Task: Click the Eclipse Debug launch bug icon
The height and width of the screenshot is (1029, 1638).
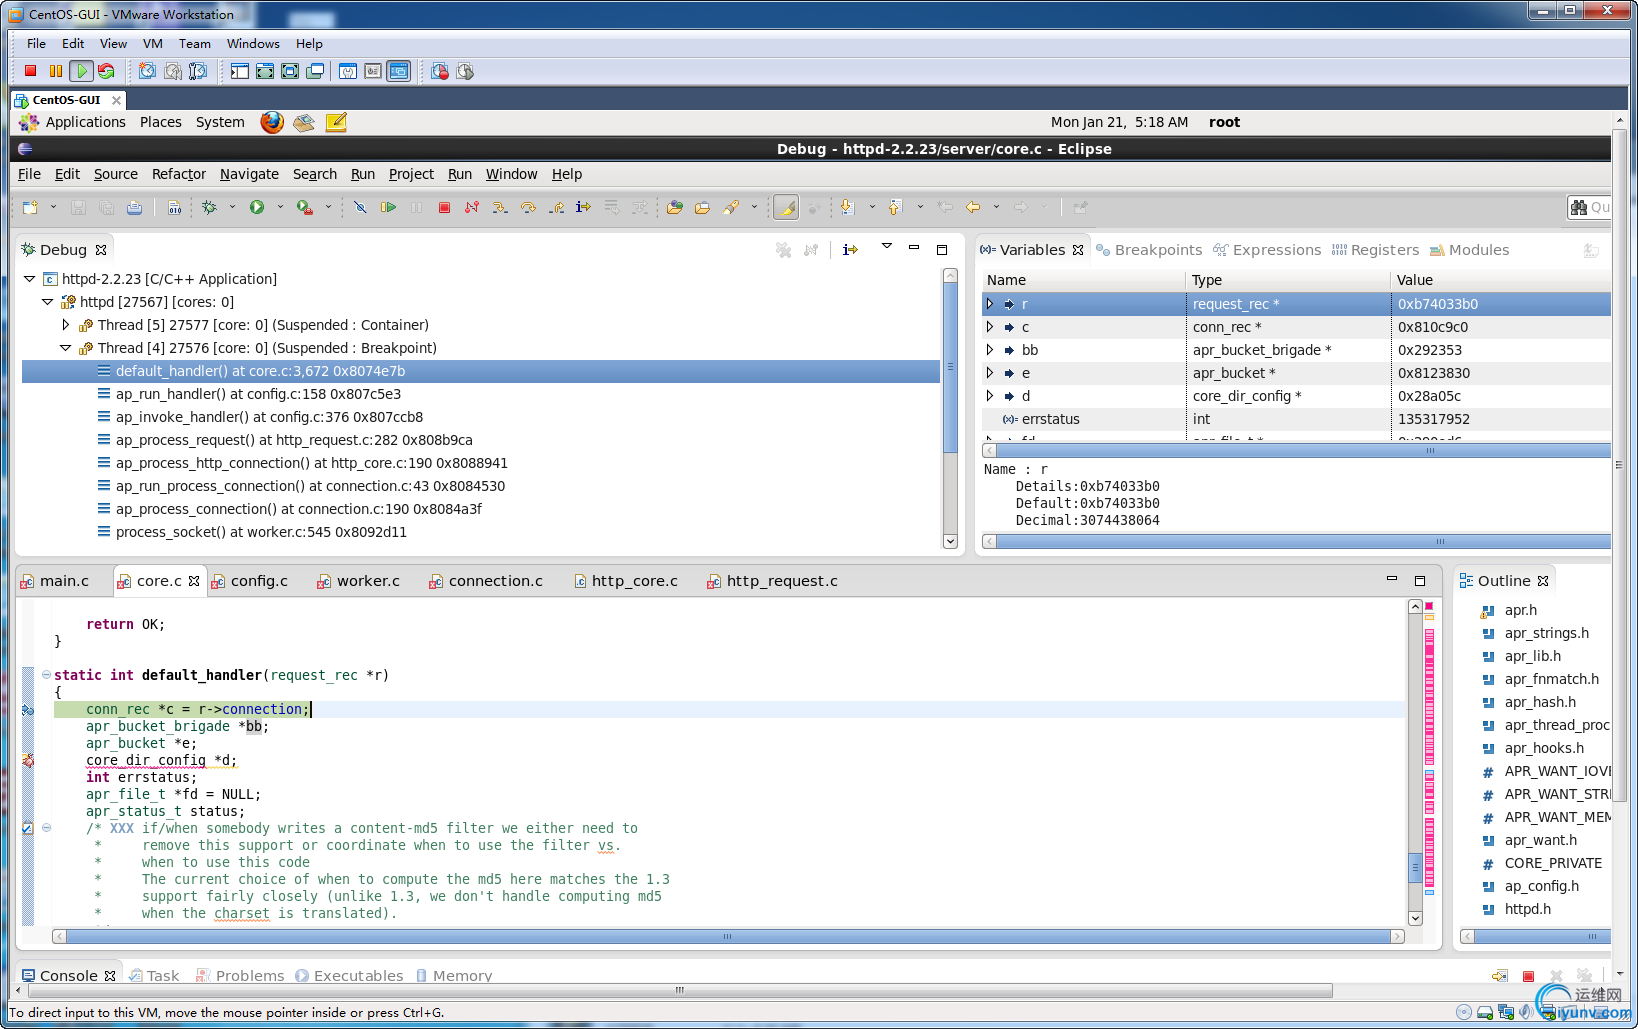Action: coord(209,207)
